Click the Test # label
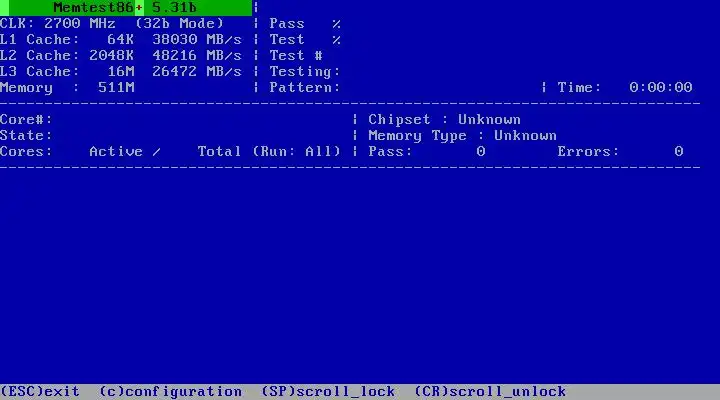The height and width of the screenshot is (400, 720). (296, 56)
